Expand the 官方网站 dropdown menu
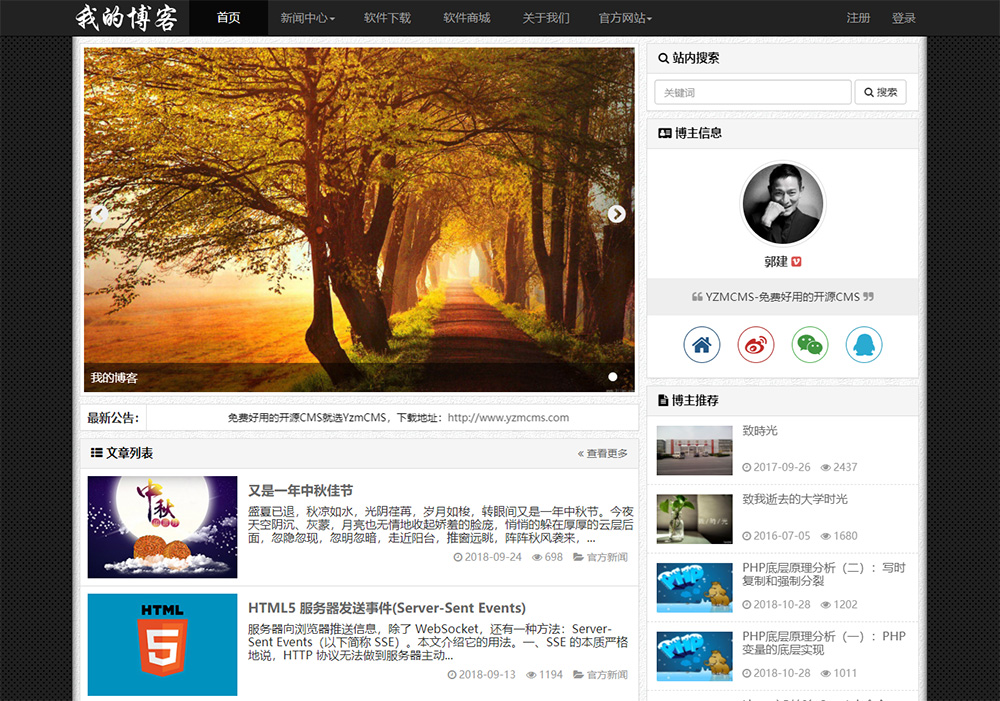 click(625, 18)
